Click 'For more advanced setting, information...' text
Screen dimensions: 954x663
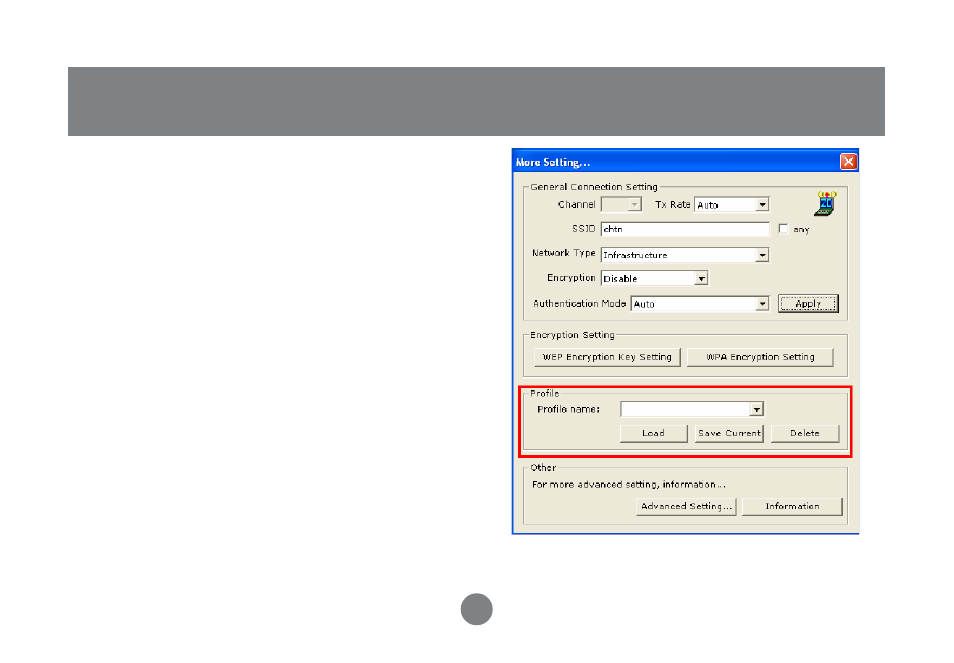point(628,484)
